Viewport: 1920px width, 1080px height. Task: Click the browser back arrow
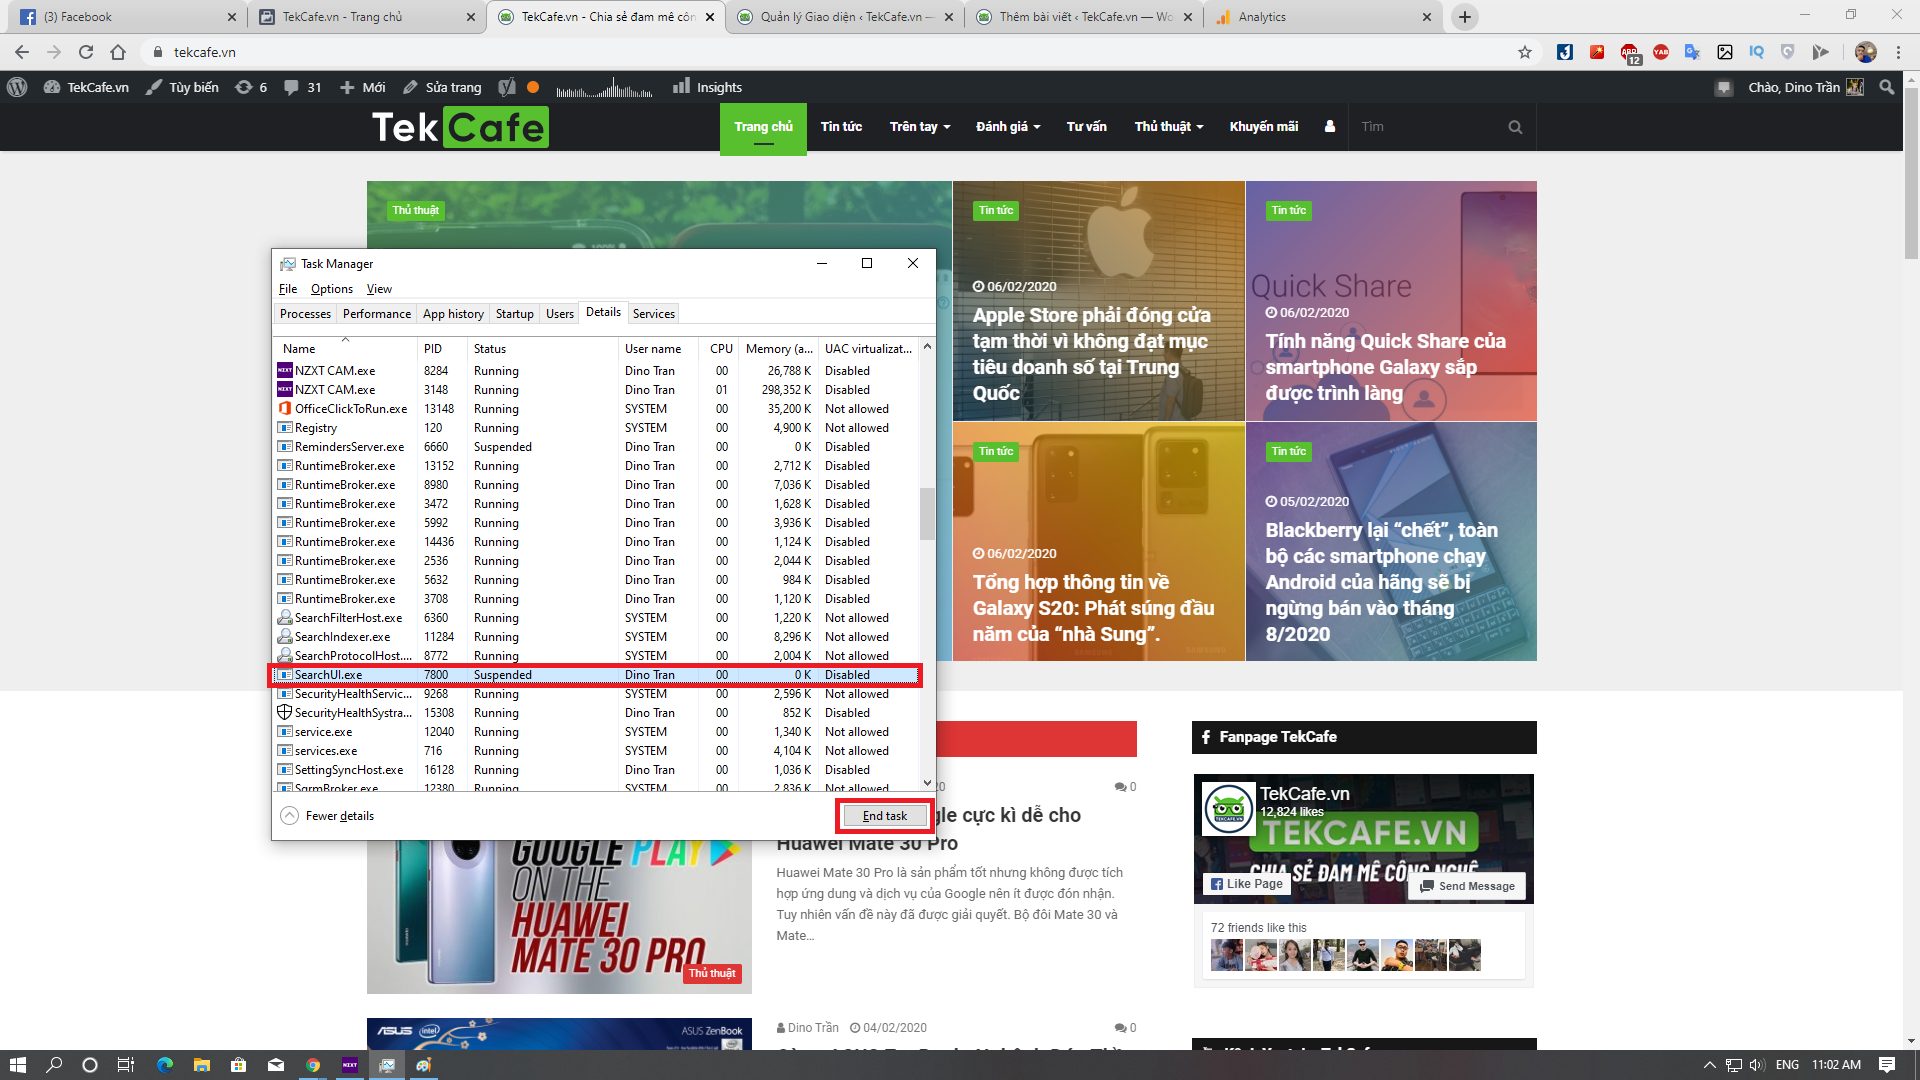point(22,52)
